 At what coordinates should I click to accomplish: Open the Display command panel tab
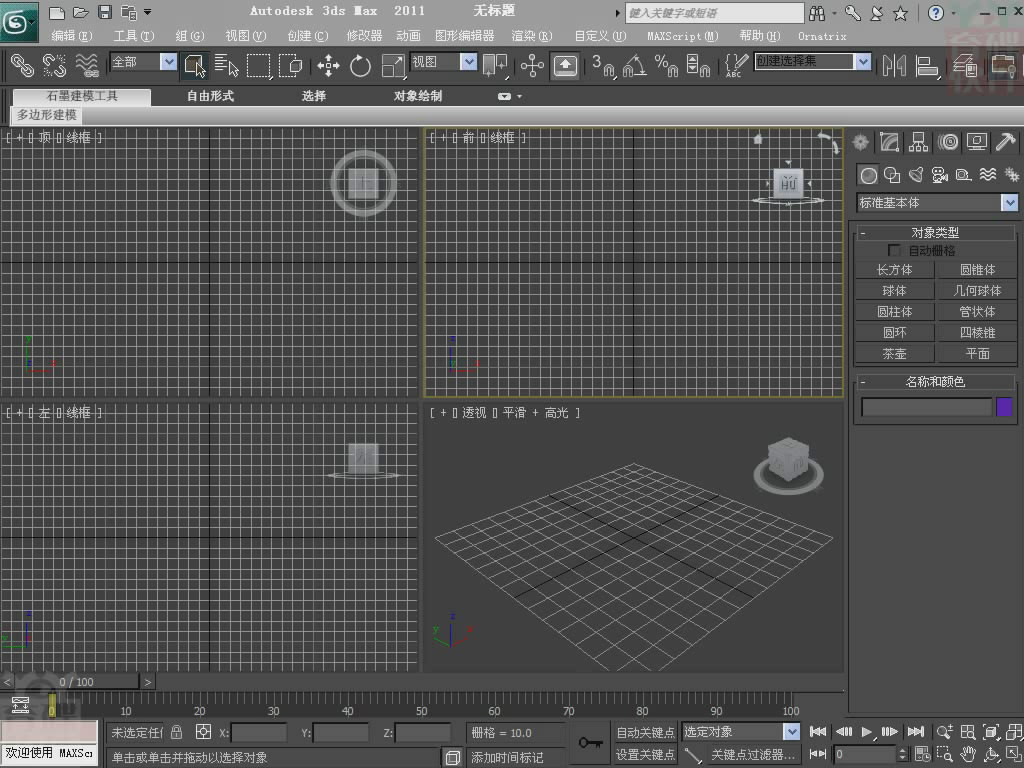click(976, 142)
